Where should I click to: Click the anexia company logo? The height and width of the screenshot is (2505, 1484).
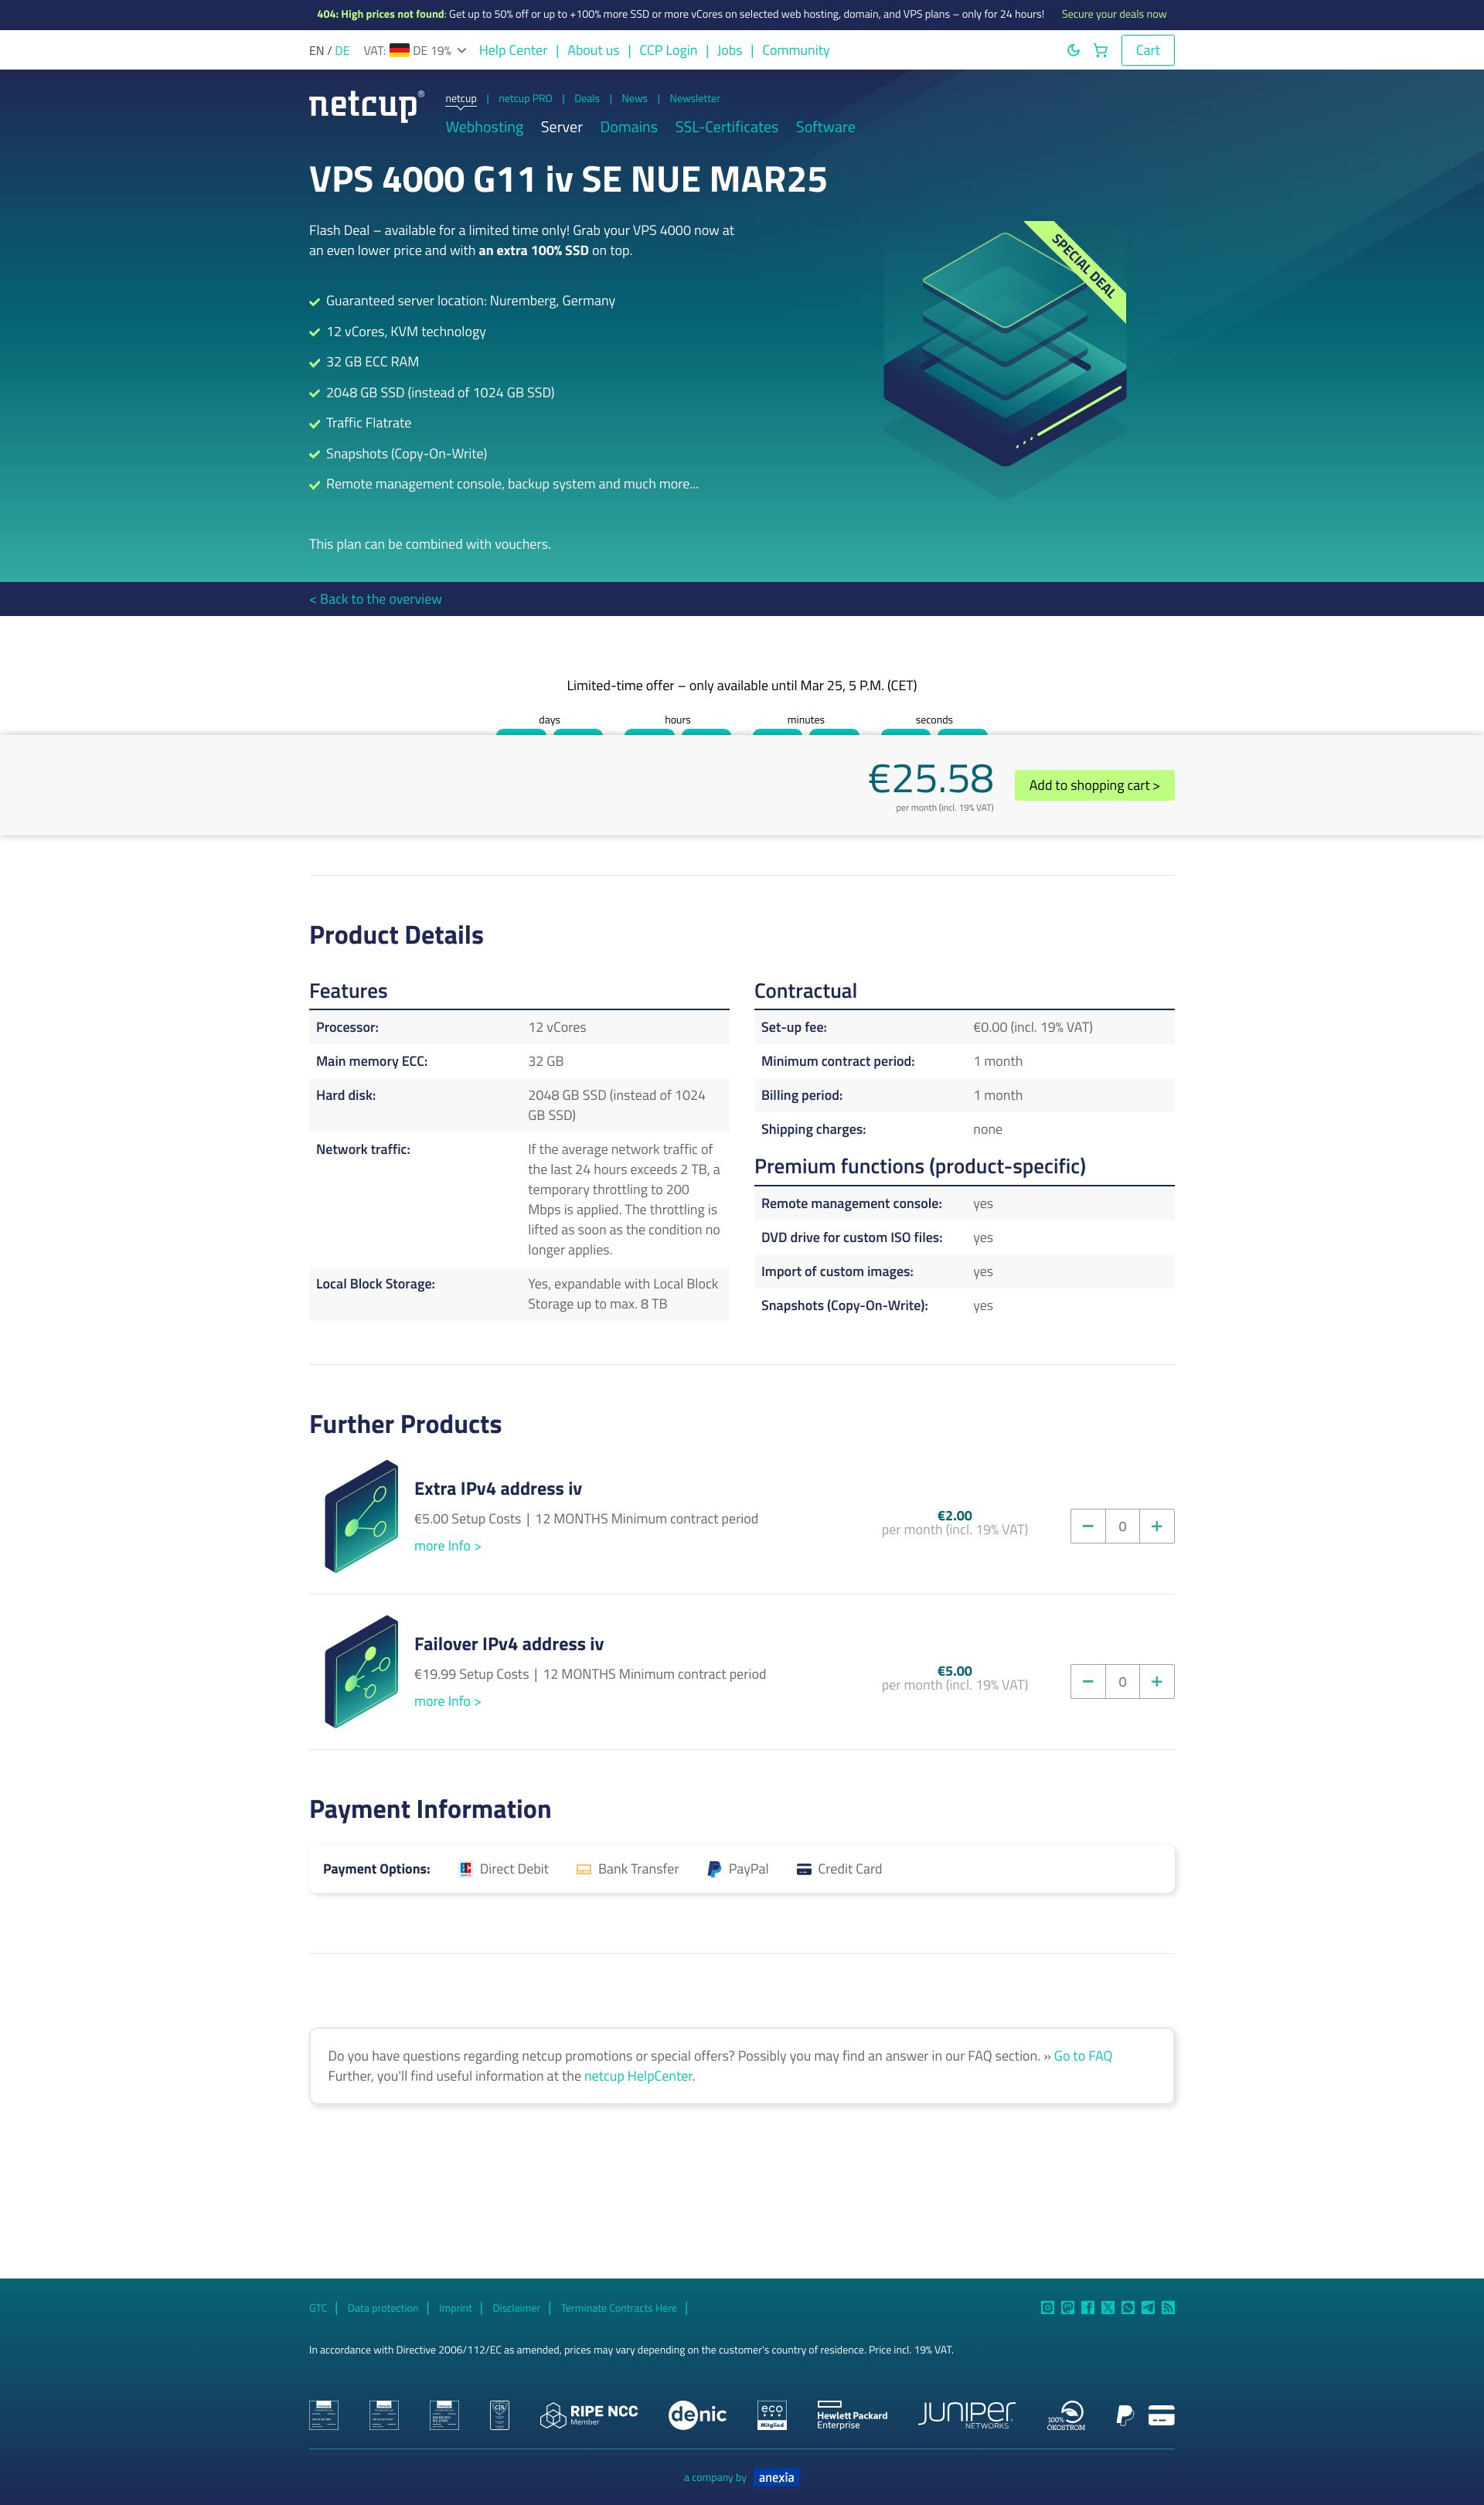[x=776, y=2477]
